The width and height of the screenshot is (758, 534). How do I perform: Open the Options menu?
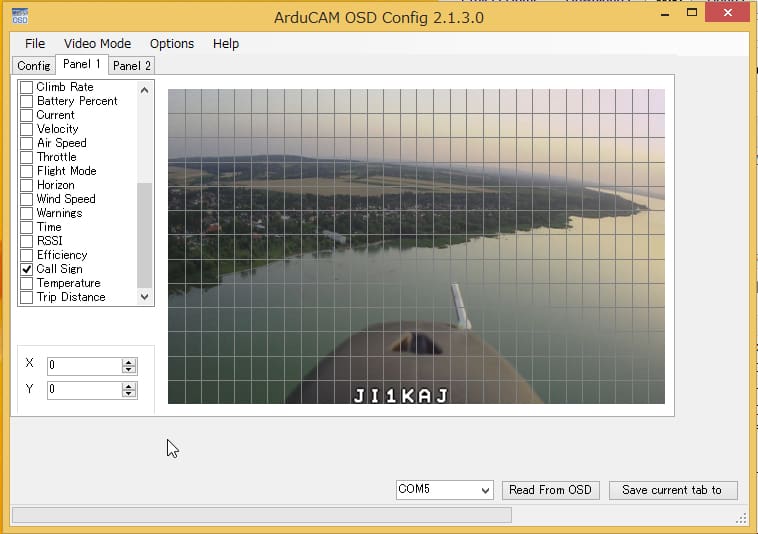(172, 44)
